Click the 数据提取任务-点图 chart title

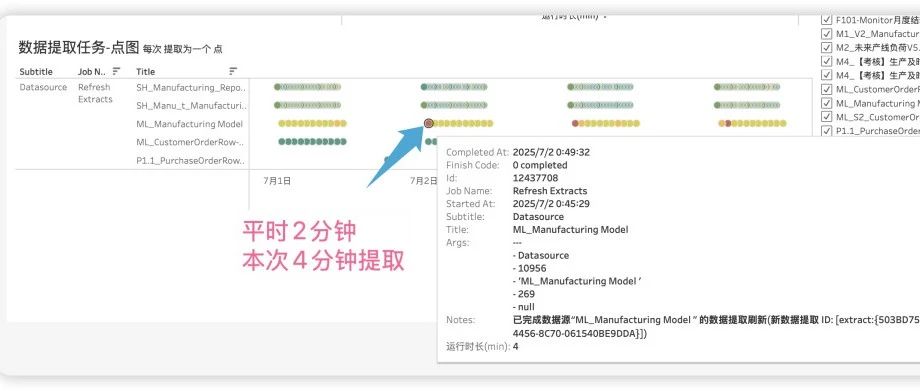coord(79,48)
